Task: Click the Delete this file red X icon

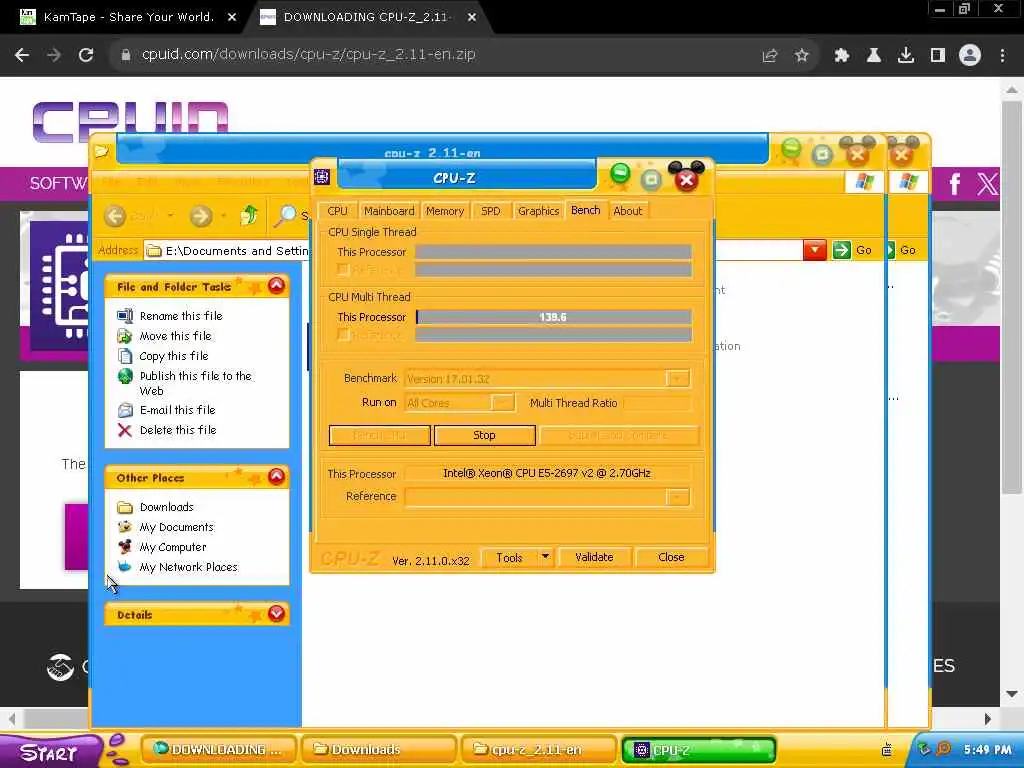Action: pos(125,430)
